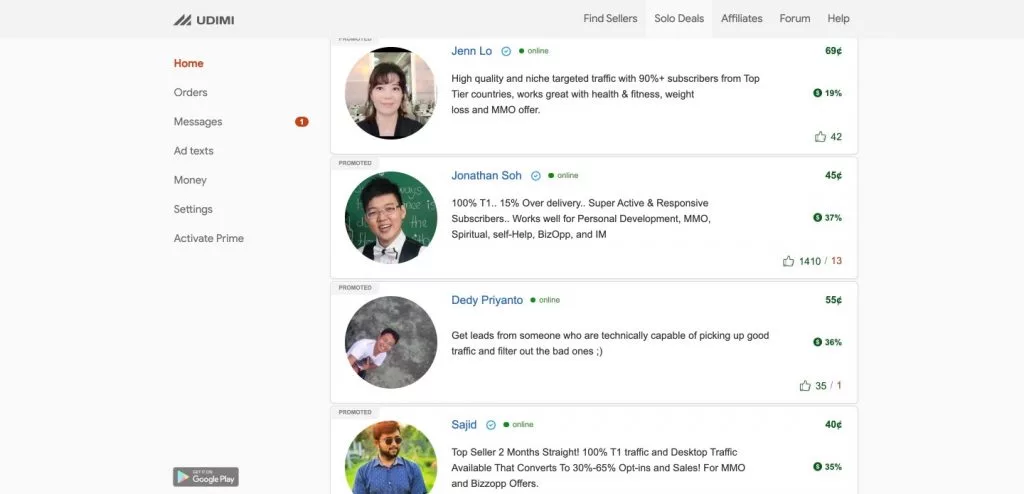Open the Forum link

click(x=795, y=18)
